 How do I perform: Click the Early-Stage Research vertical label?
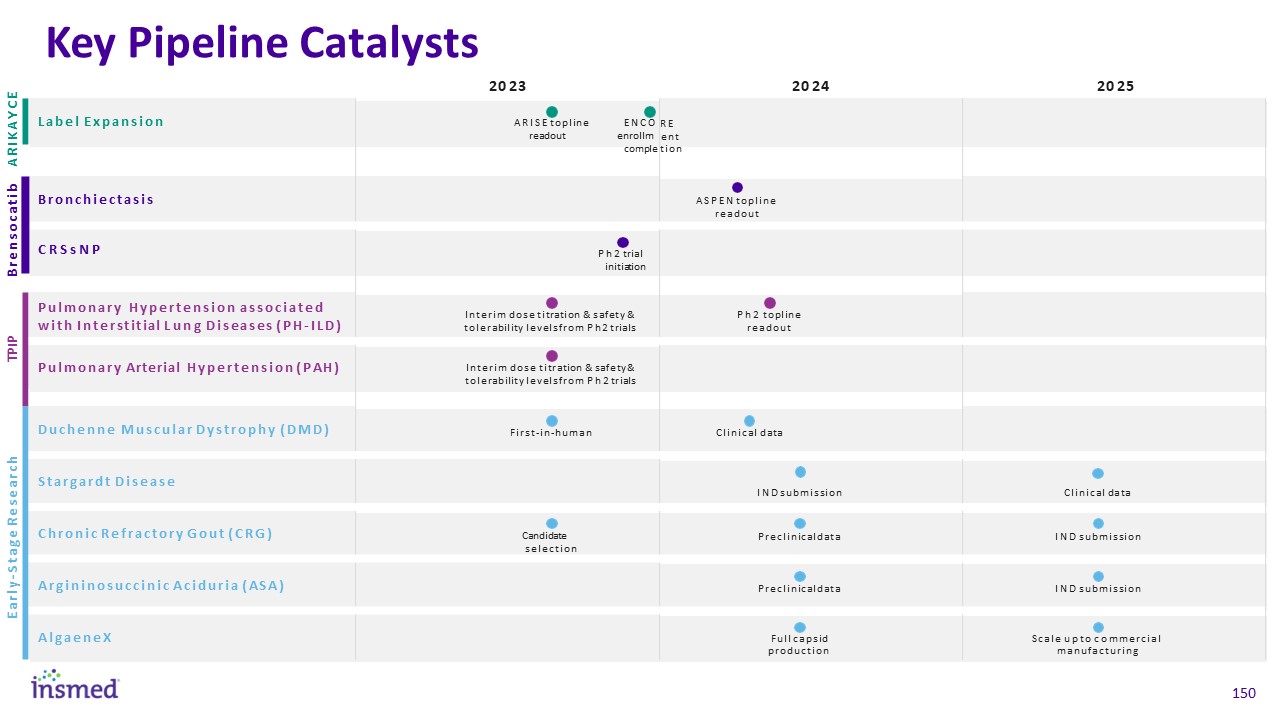[x=13, y=536]
